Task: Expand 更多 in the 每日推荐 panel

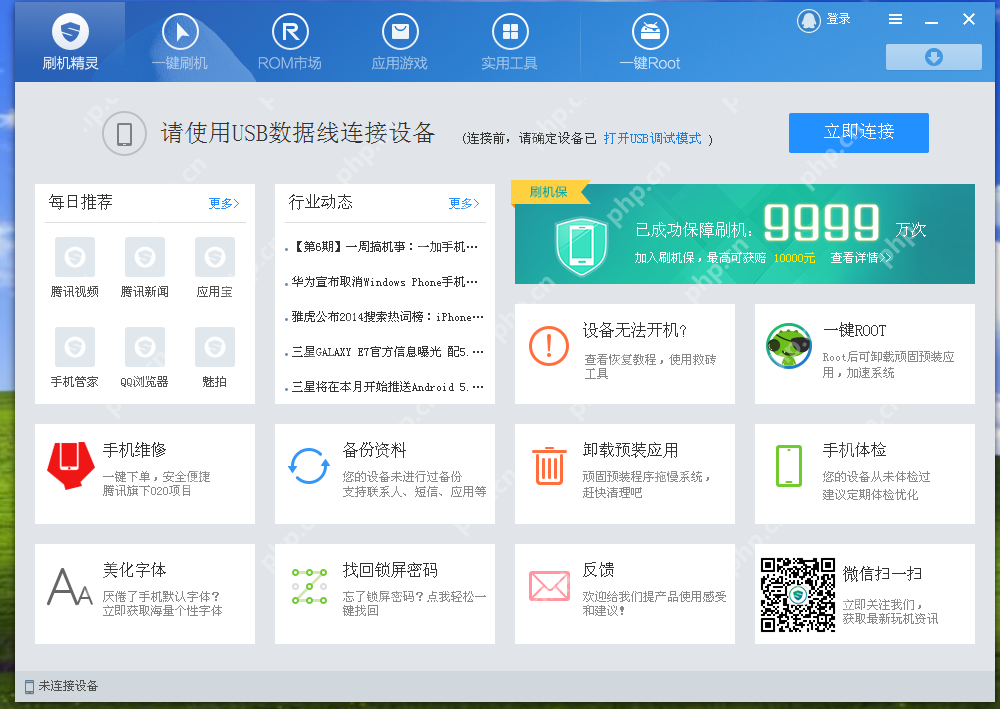Action: [219, 203]
